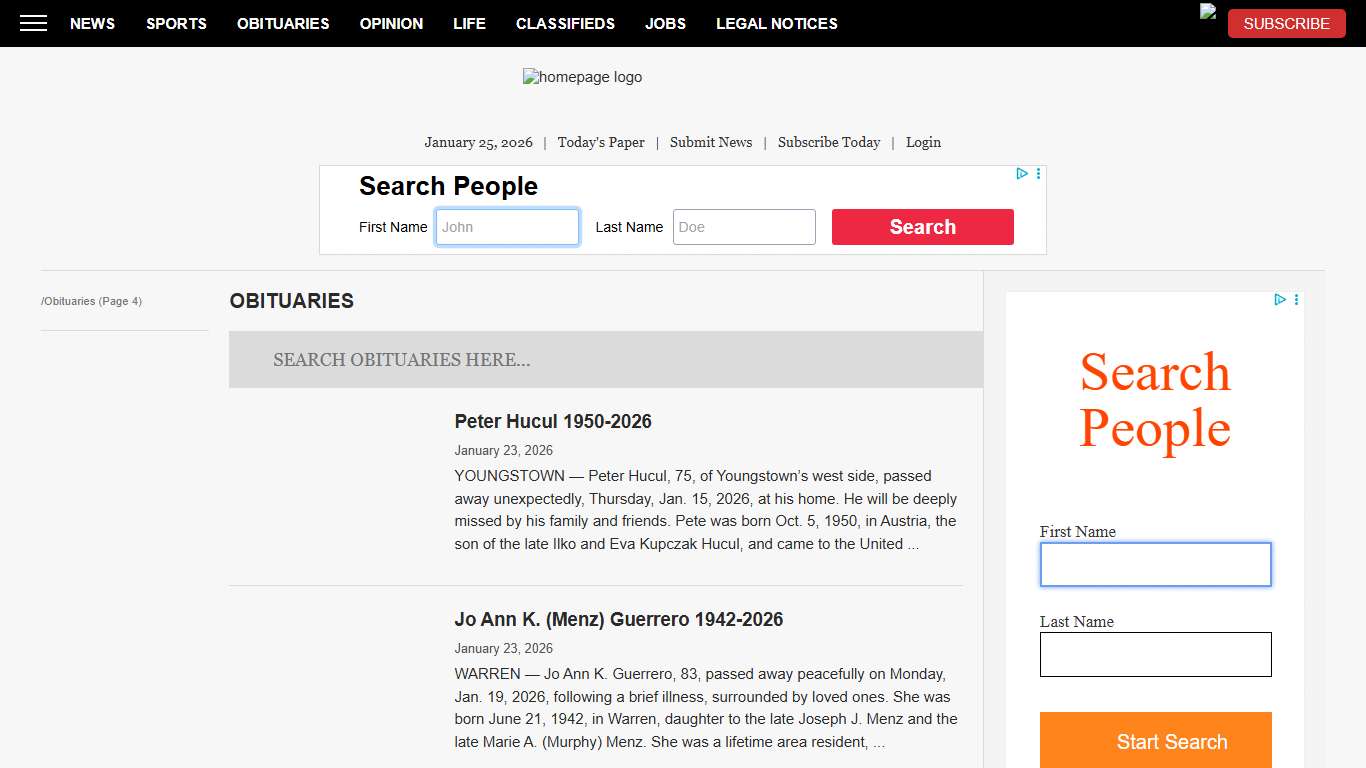Go to the Sports section
Screen dimensions: 1366x768
[176, 23]
